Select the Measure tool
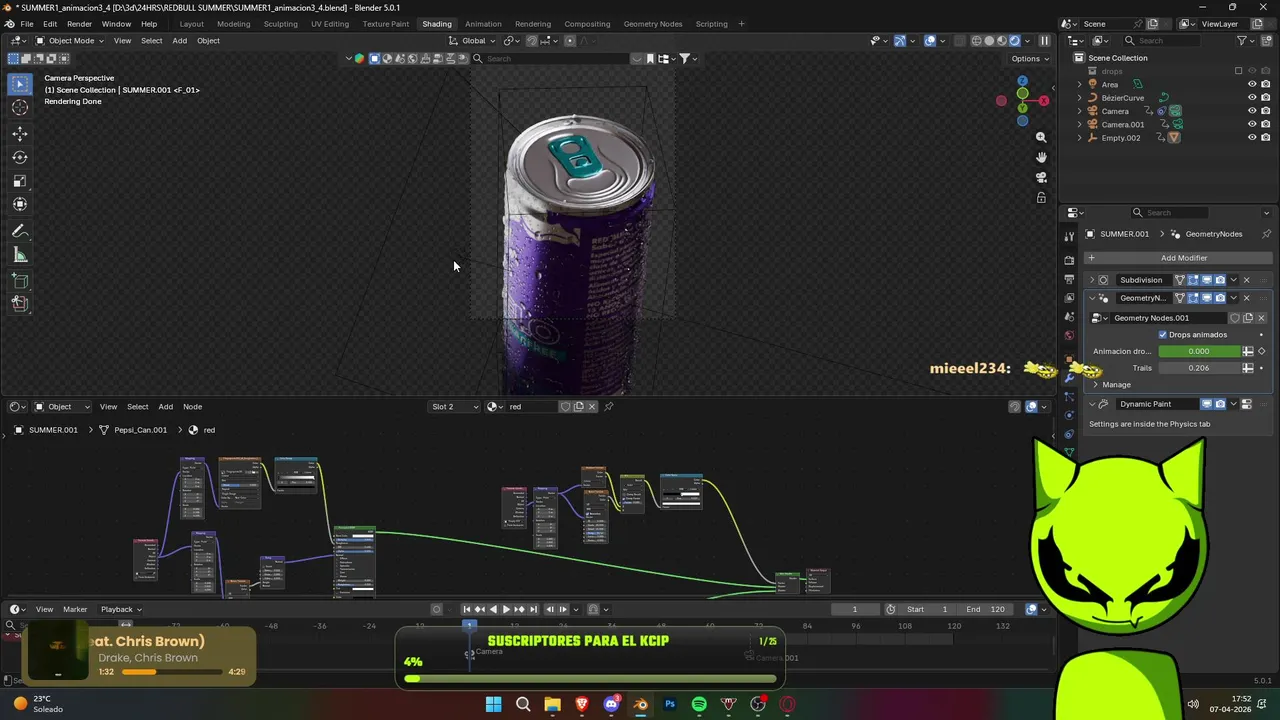 point(20,256)
